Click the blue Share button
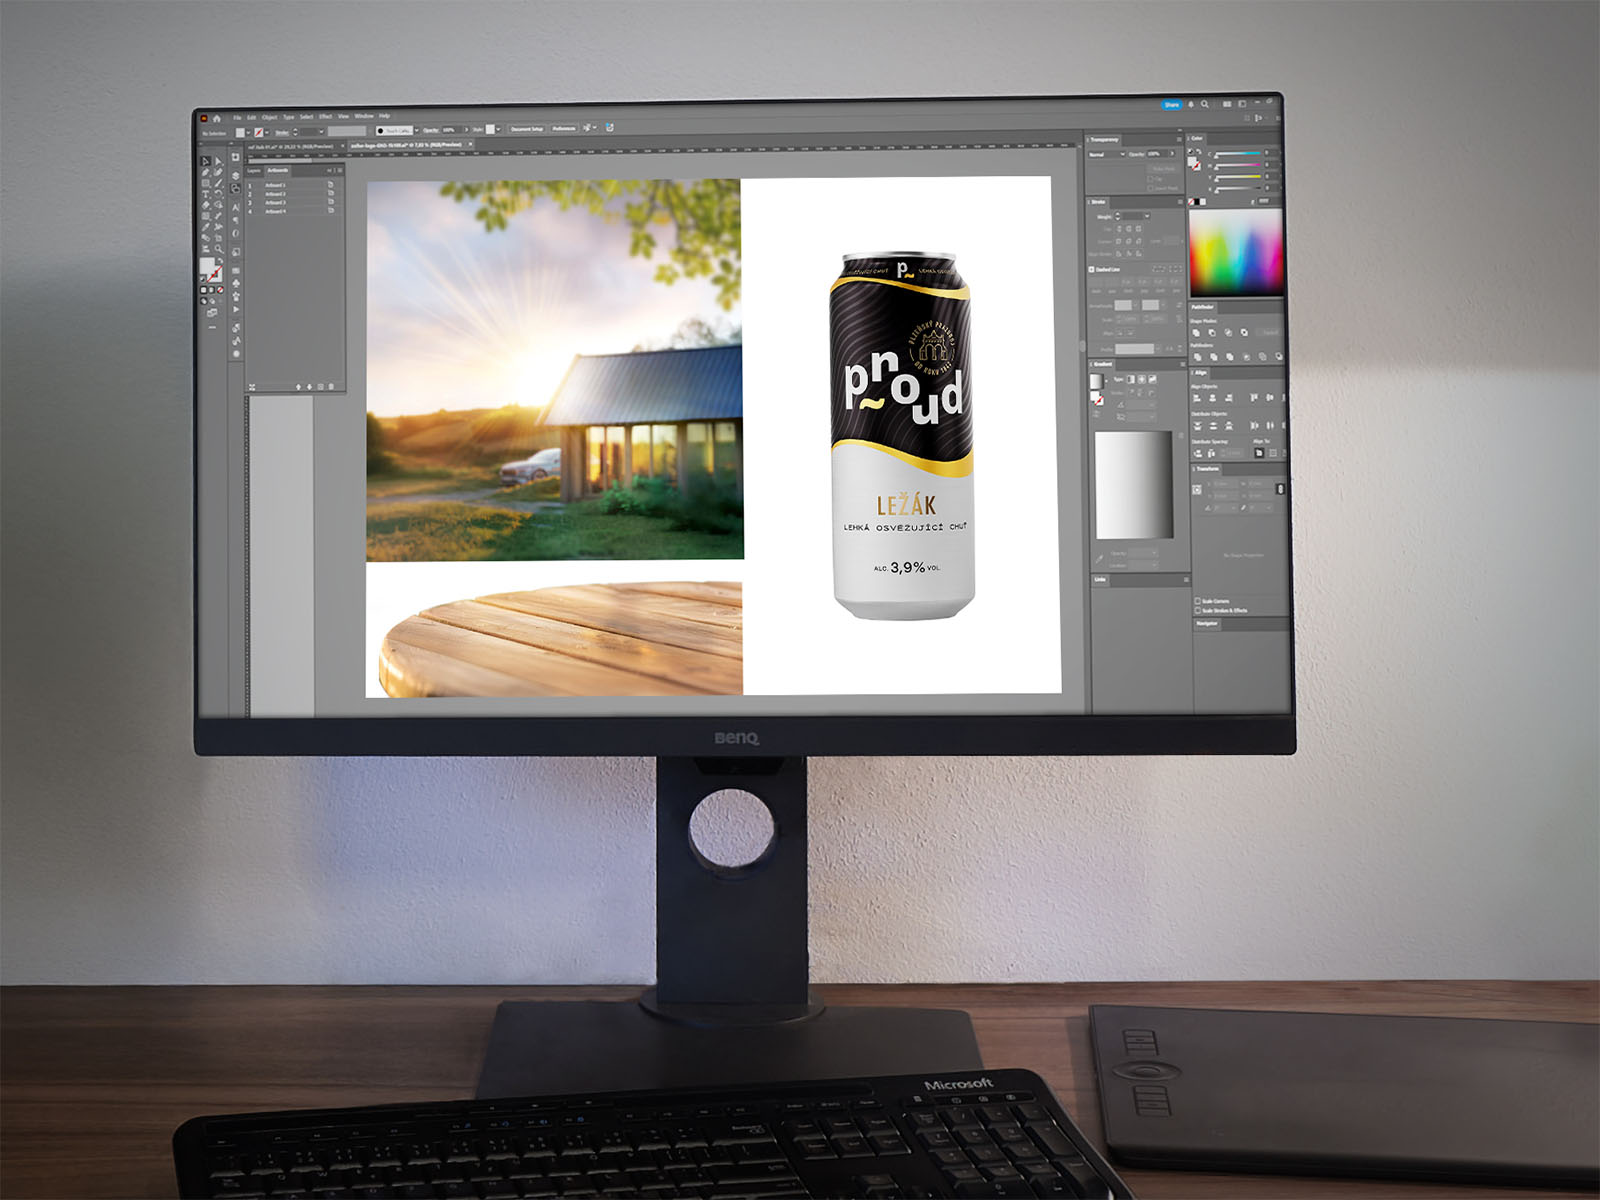Screen dimensions: 1600x1200 tap(1171, 104)
